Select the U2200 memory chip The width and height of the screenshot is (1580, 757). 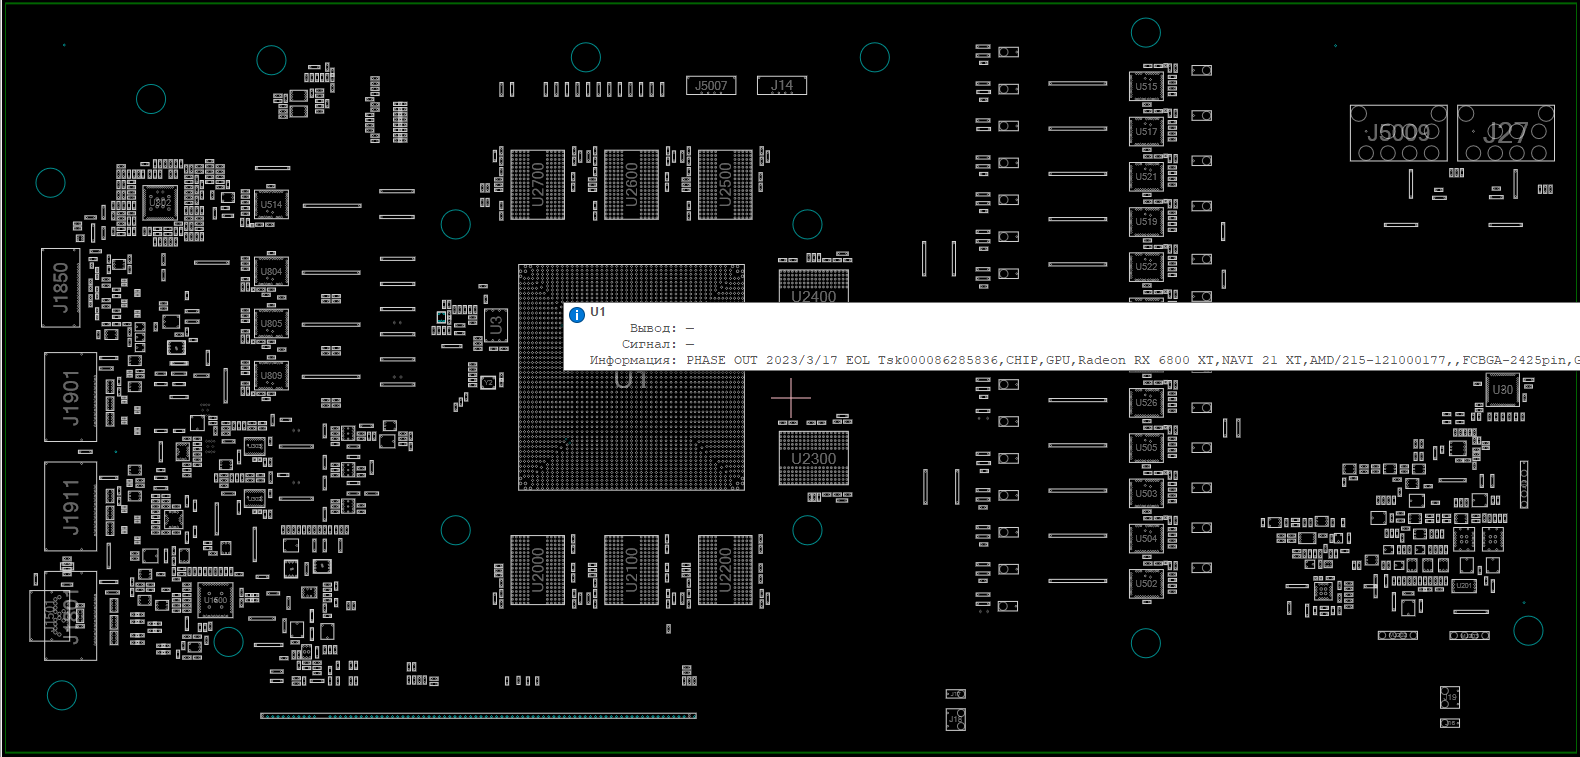(725, 570)
